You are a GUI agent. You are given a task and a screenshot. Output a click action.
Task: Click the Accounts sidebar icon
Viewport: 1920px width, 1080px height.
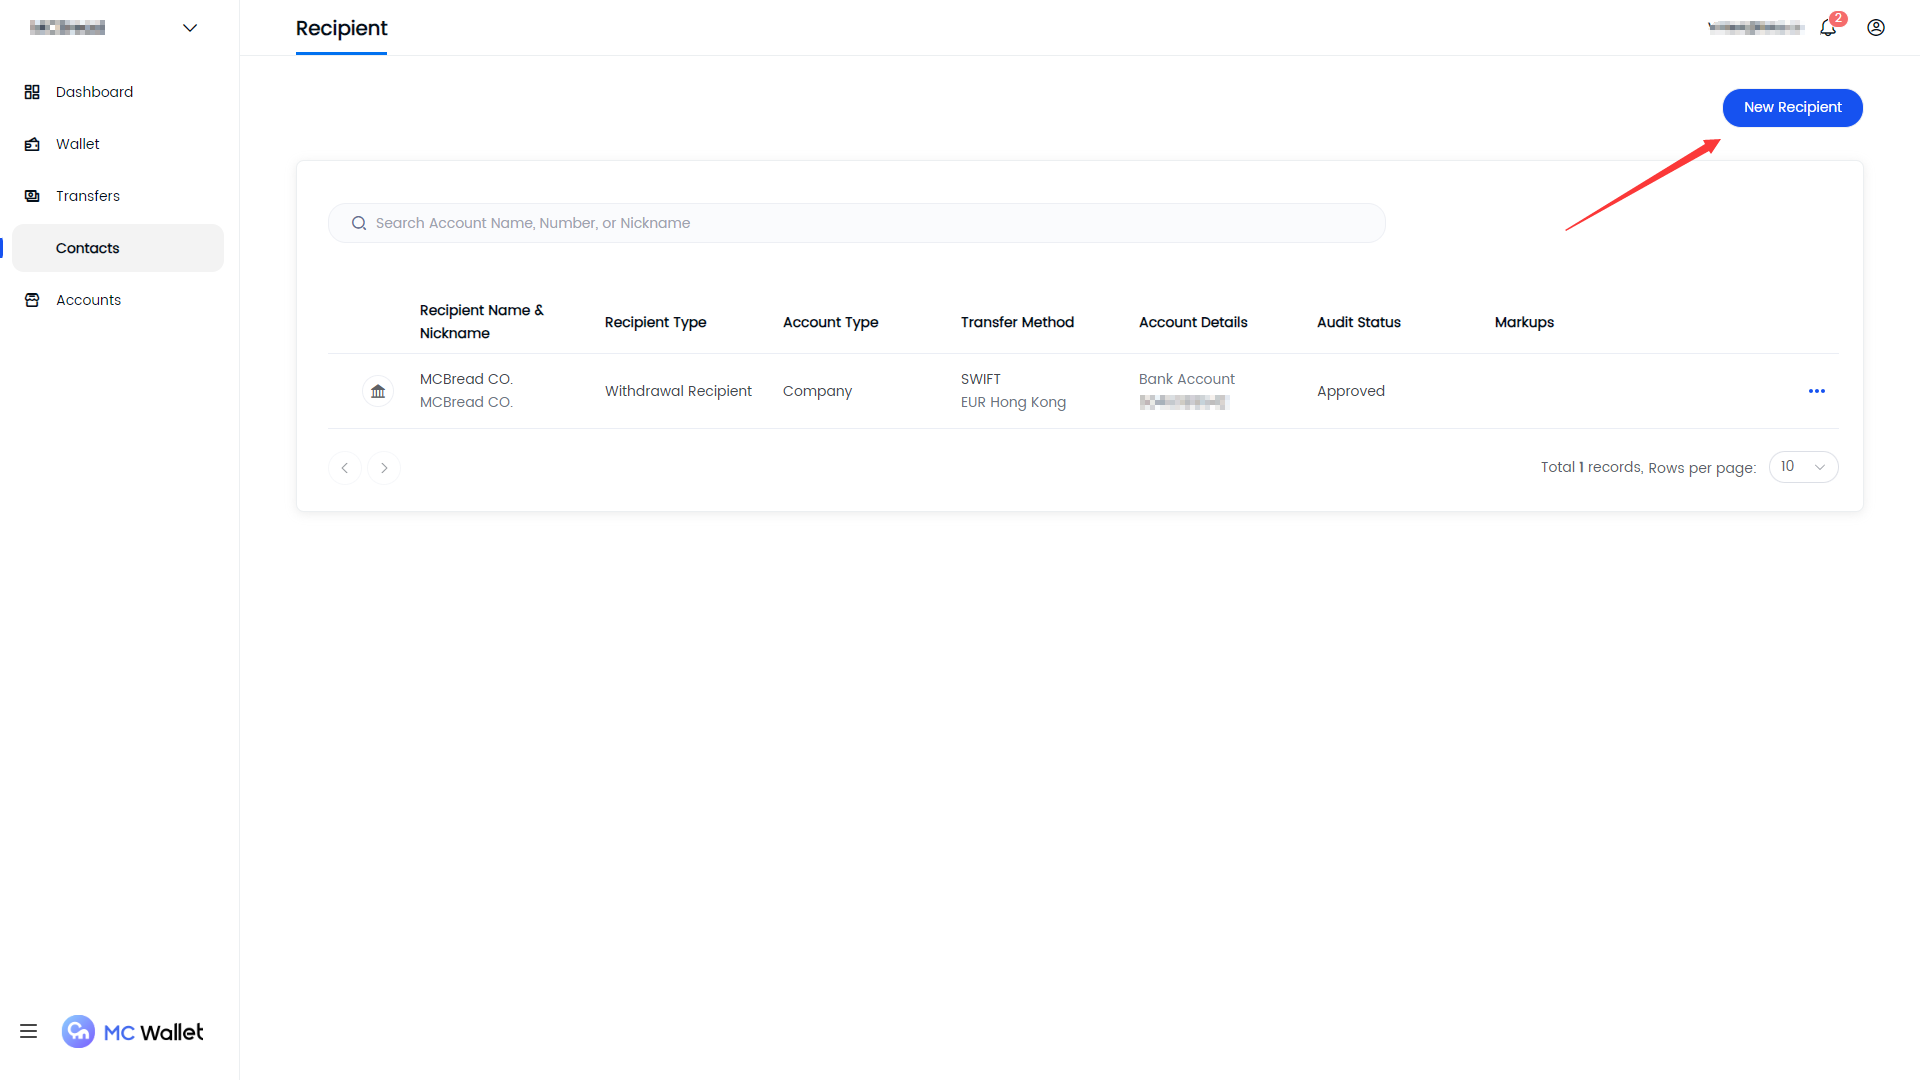[32, 300]
